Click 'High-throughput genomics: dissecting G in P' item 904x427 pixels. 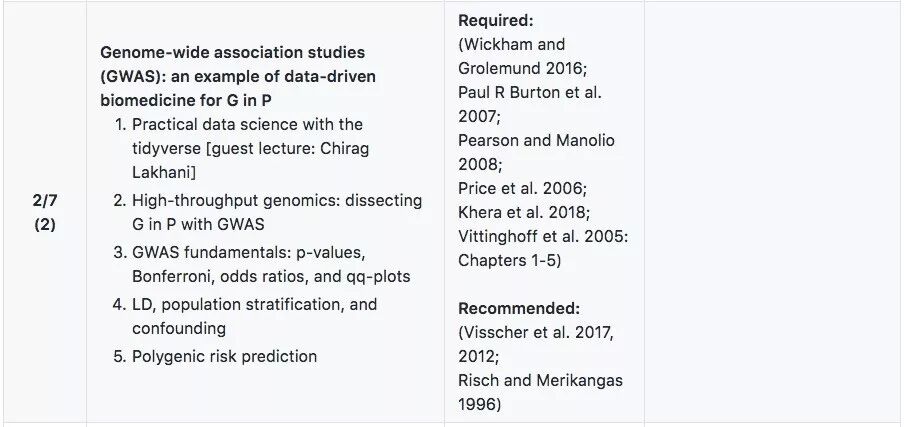coord(277,200)
